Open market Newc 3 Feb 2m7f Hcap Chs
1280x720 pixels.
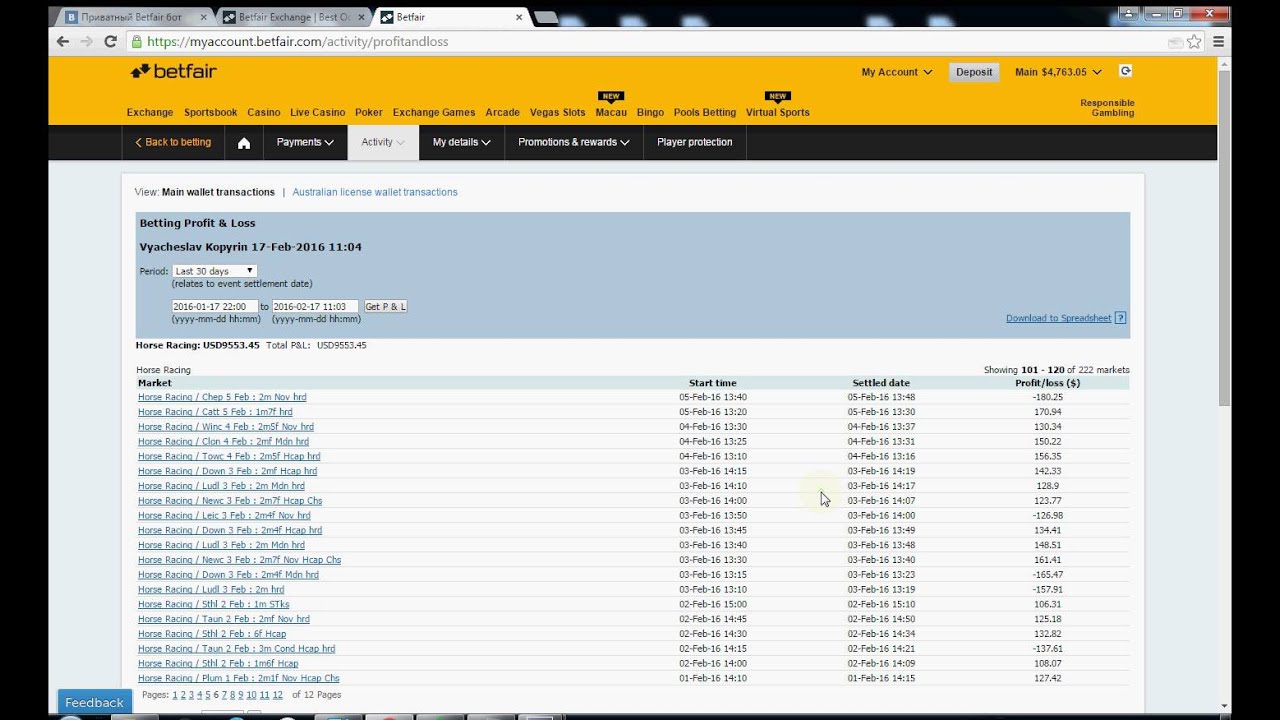coord(230,501)
